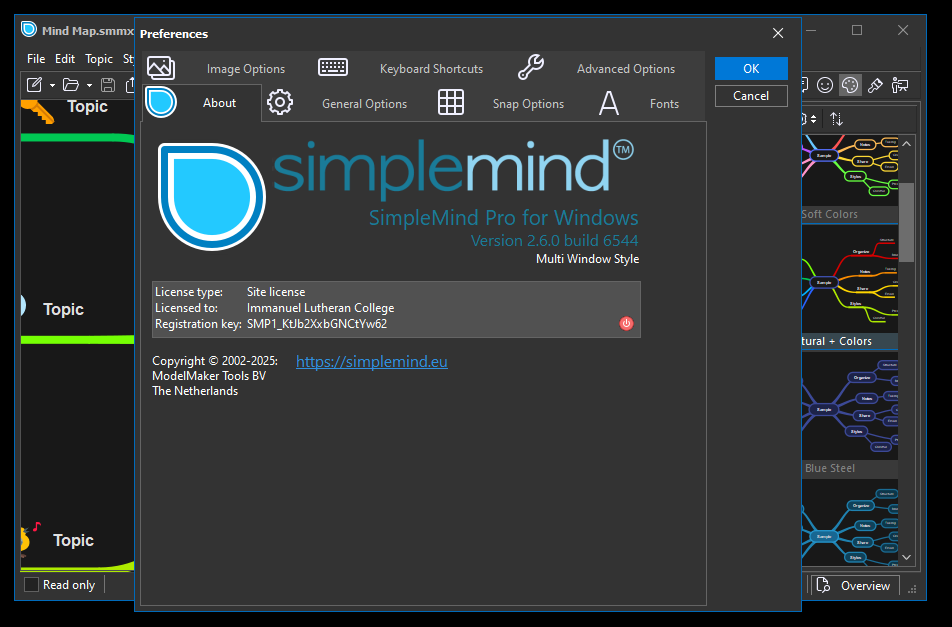This screenshot has height=627, width=952.
Task: Click the floppy disk save icon
Action: (x=108, y=85)
